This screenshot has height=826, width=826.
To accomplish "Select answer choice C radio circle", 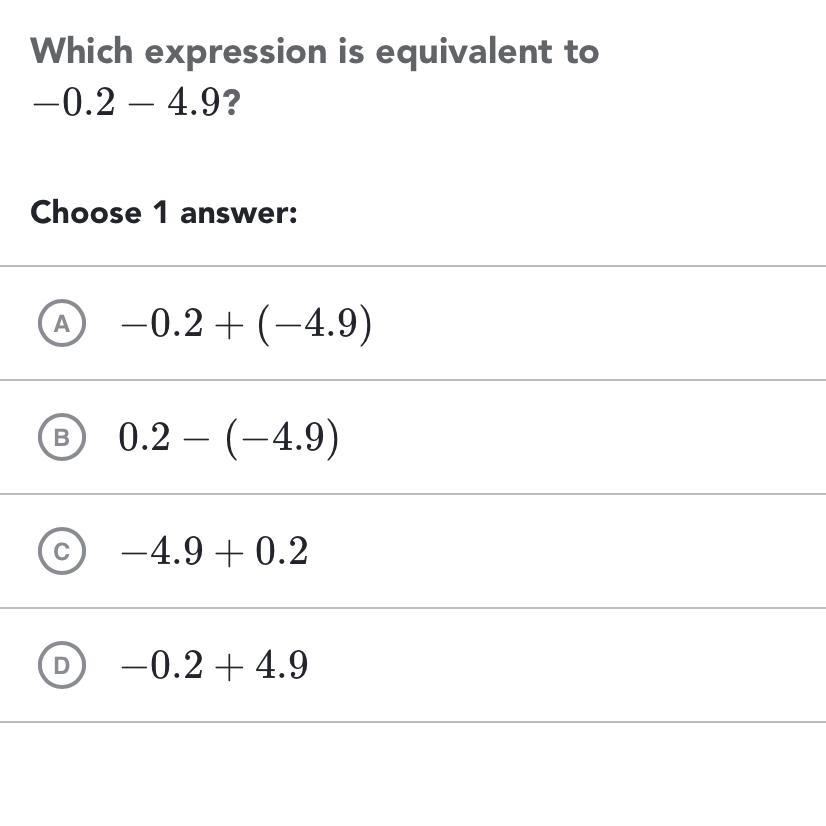I will click(x=62, y=552).
